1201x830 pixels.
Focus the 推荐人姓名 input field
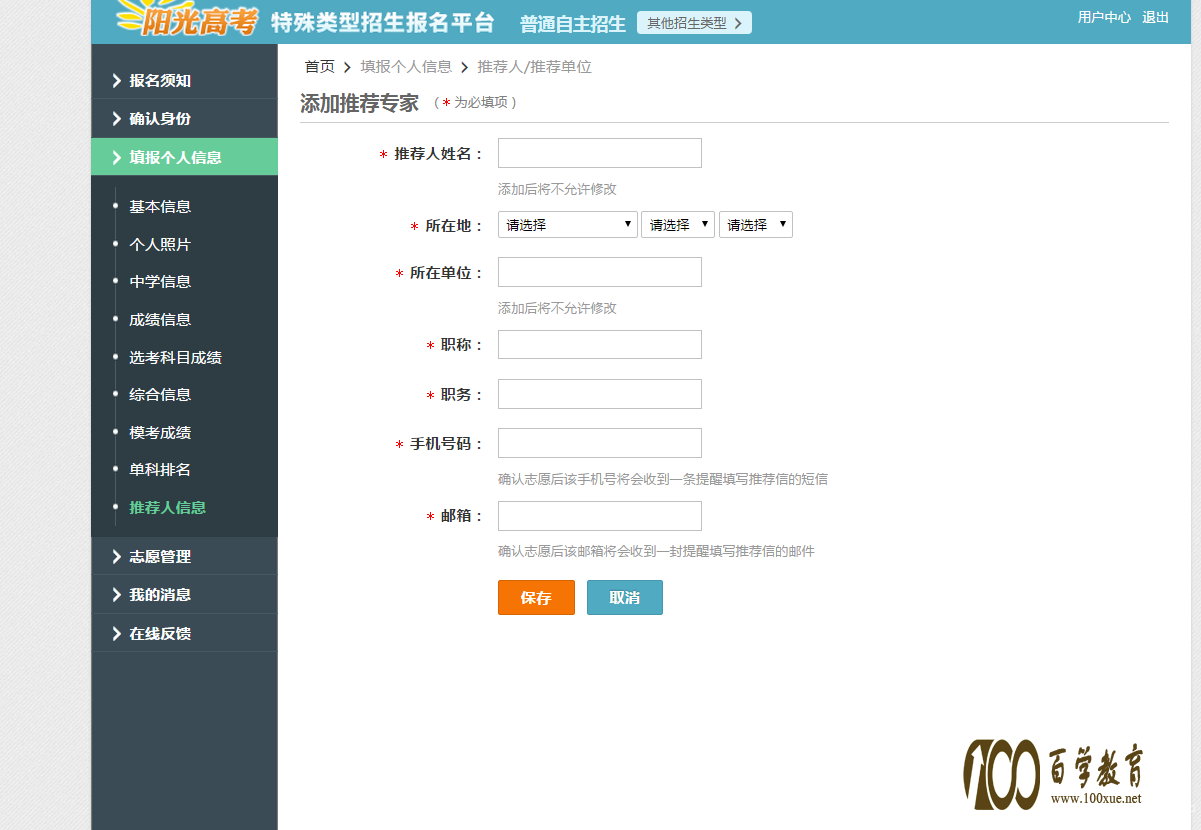(x=600, y=153)
